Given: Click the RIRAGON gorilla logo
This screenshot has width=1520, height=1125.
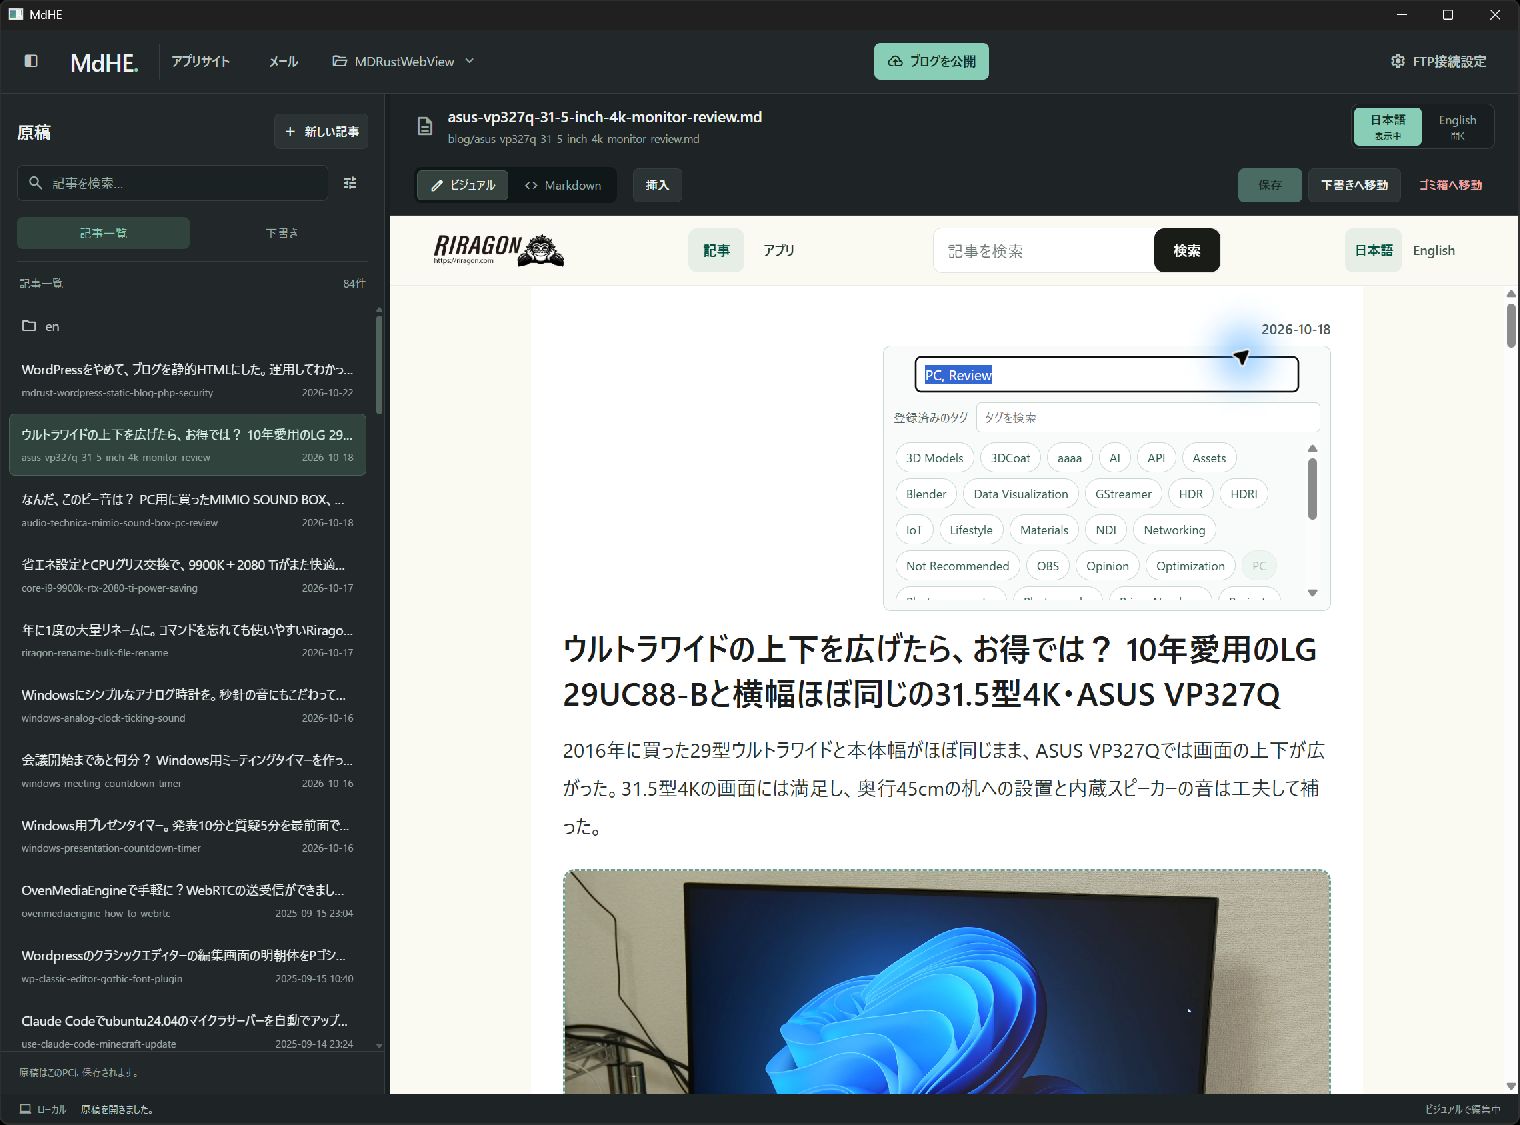Looking at the screenshot, I should point(499,250).
